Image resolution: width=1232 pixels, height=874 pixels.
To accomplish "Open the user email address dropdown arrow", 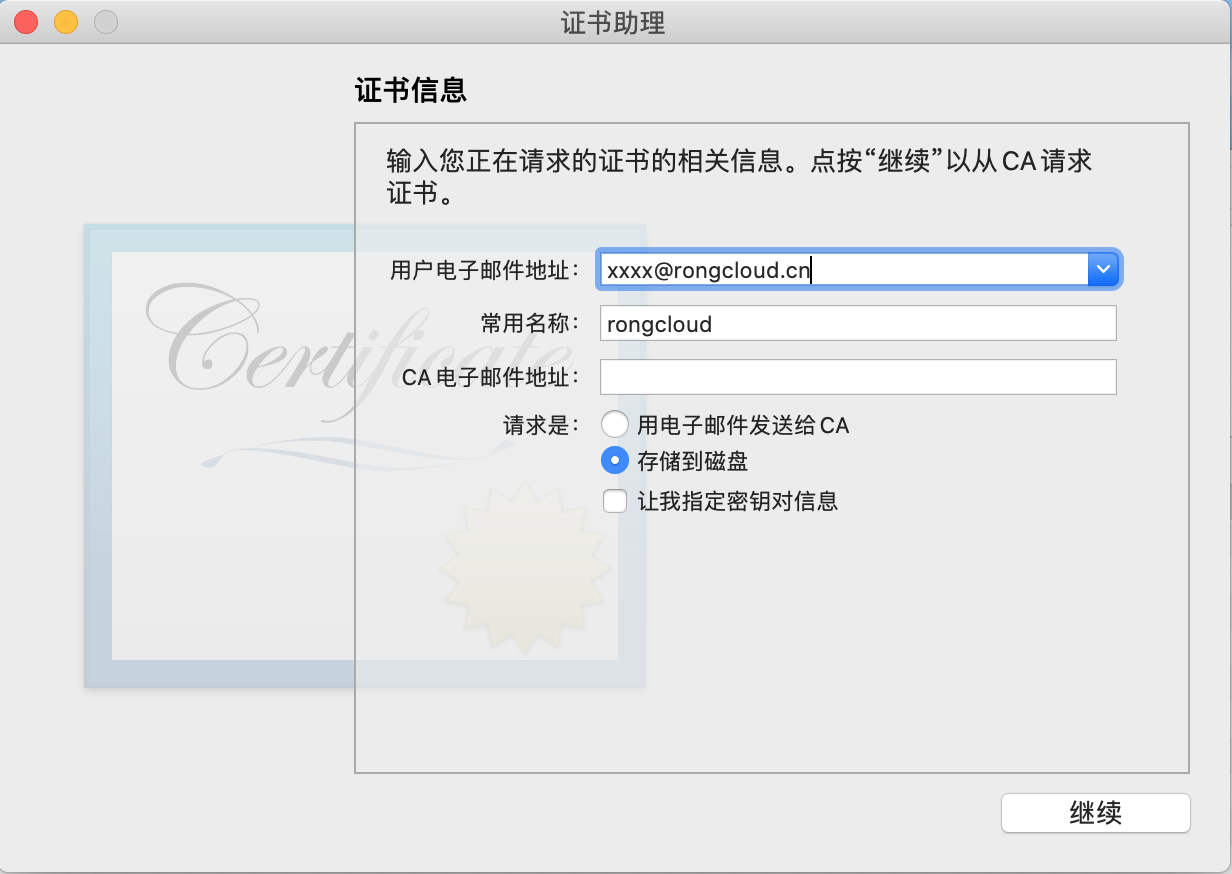I will [x=1103, y=269].
